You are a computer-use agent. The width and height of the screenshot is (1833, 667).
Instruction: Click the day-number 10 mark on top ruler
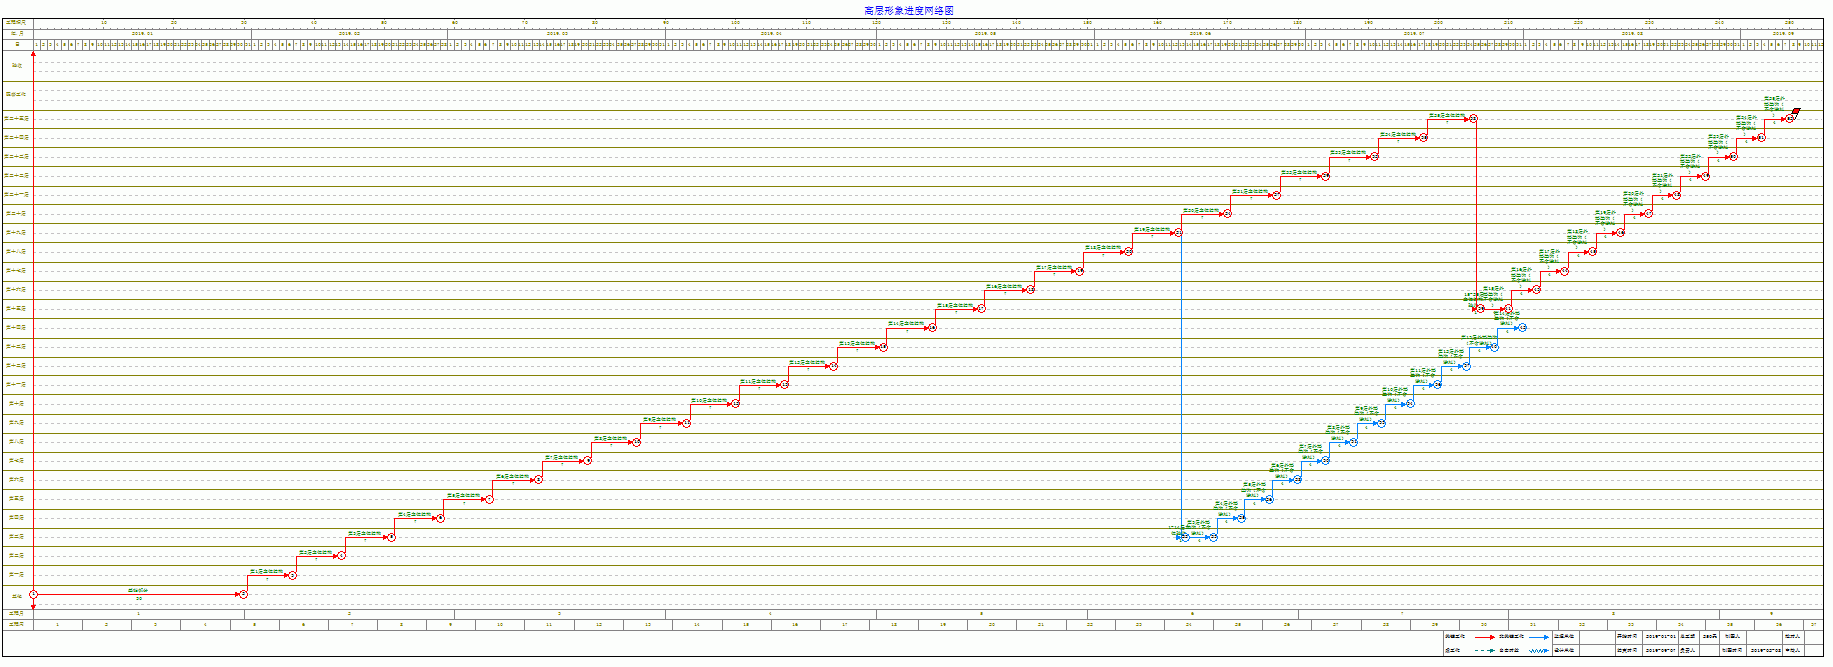click(x=104, y=22)
